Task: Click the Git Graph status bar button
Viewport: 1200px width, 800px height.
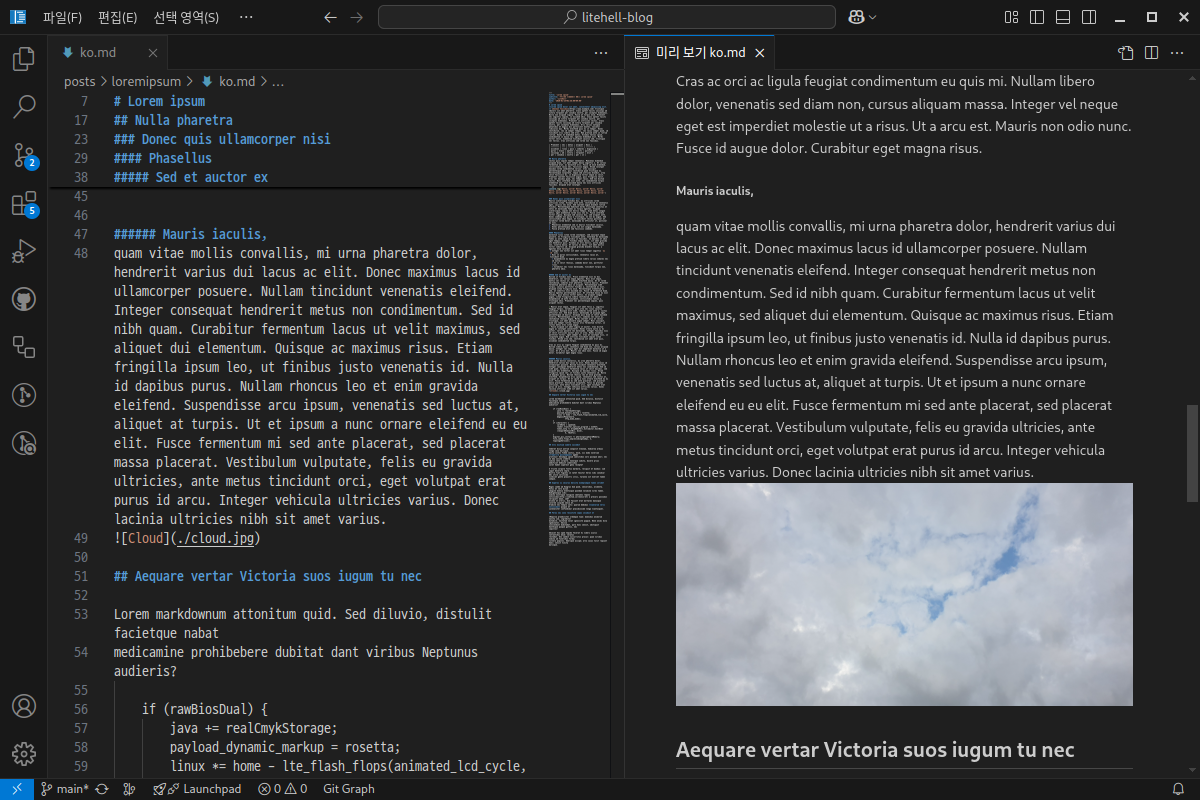Action: click(x=349, y=789)
